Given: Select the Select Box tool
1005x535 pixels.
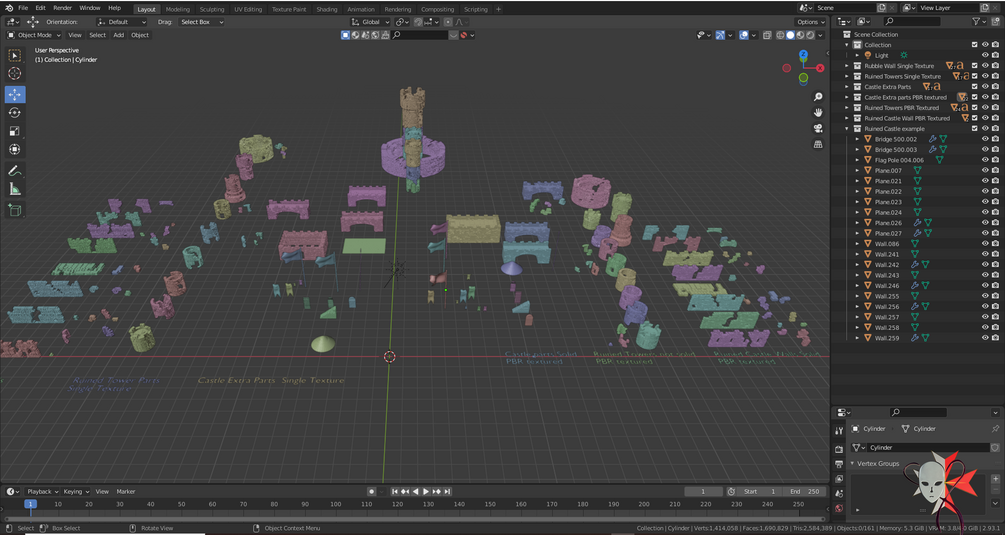Looking at the screenshot, I should [15, 56].
